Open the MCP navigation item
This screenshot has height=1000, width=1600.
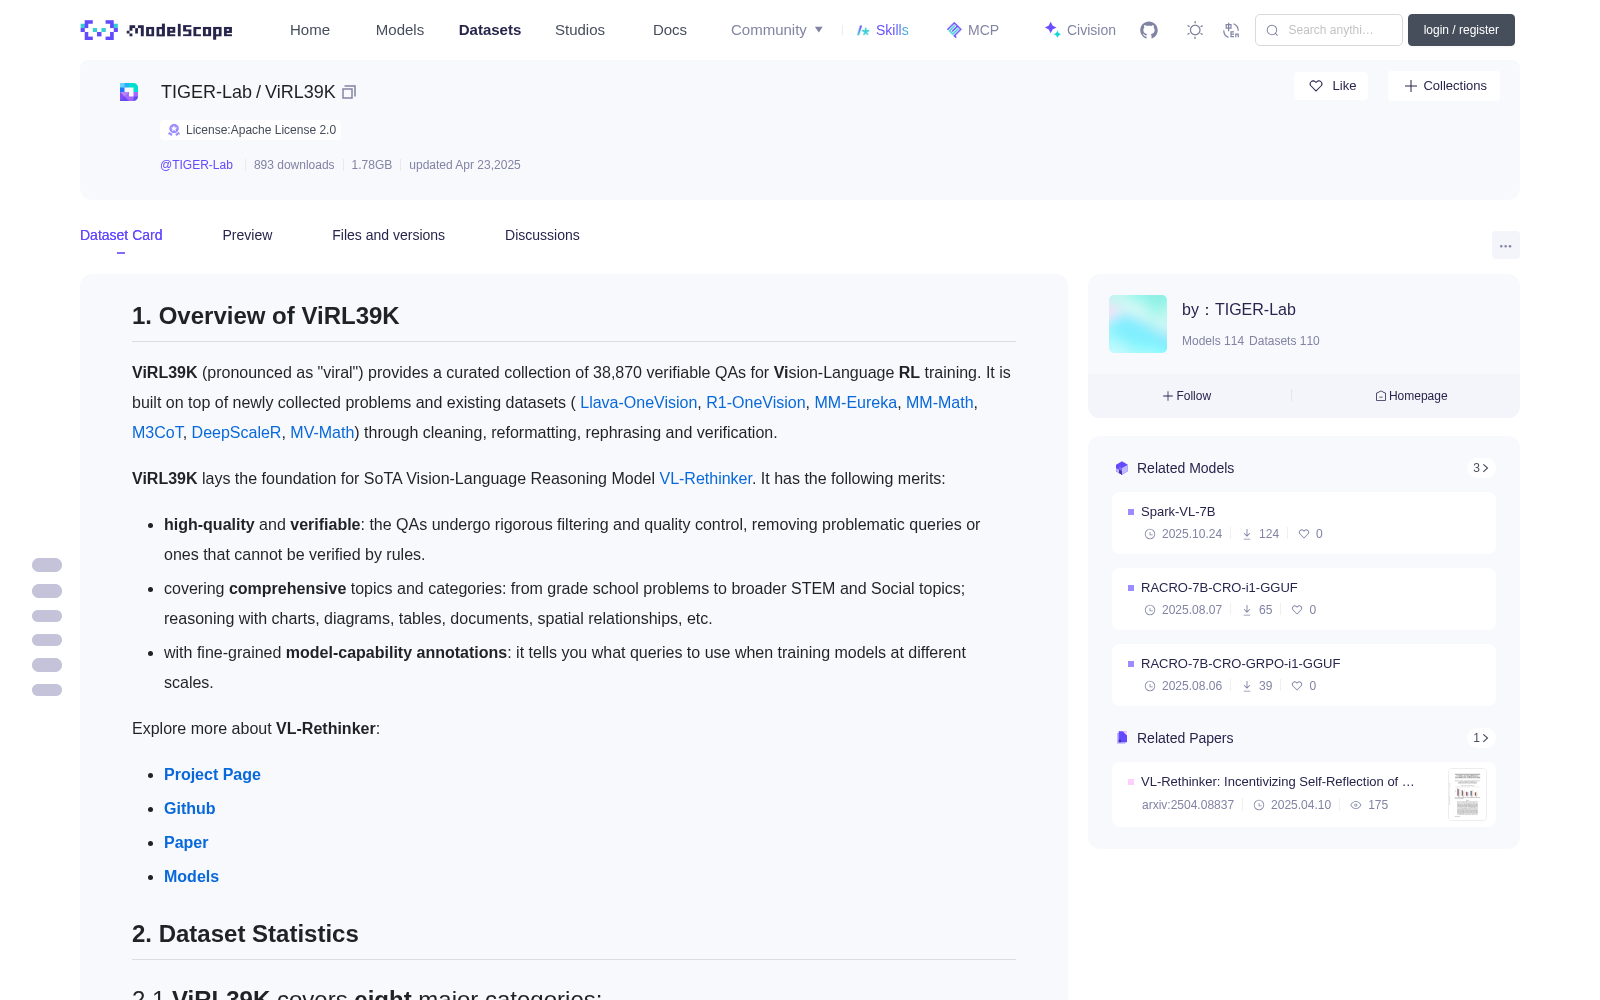tap(972, 30)
